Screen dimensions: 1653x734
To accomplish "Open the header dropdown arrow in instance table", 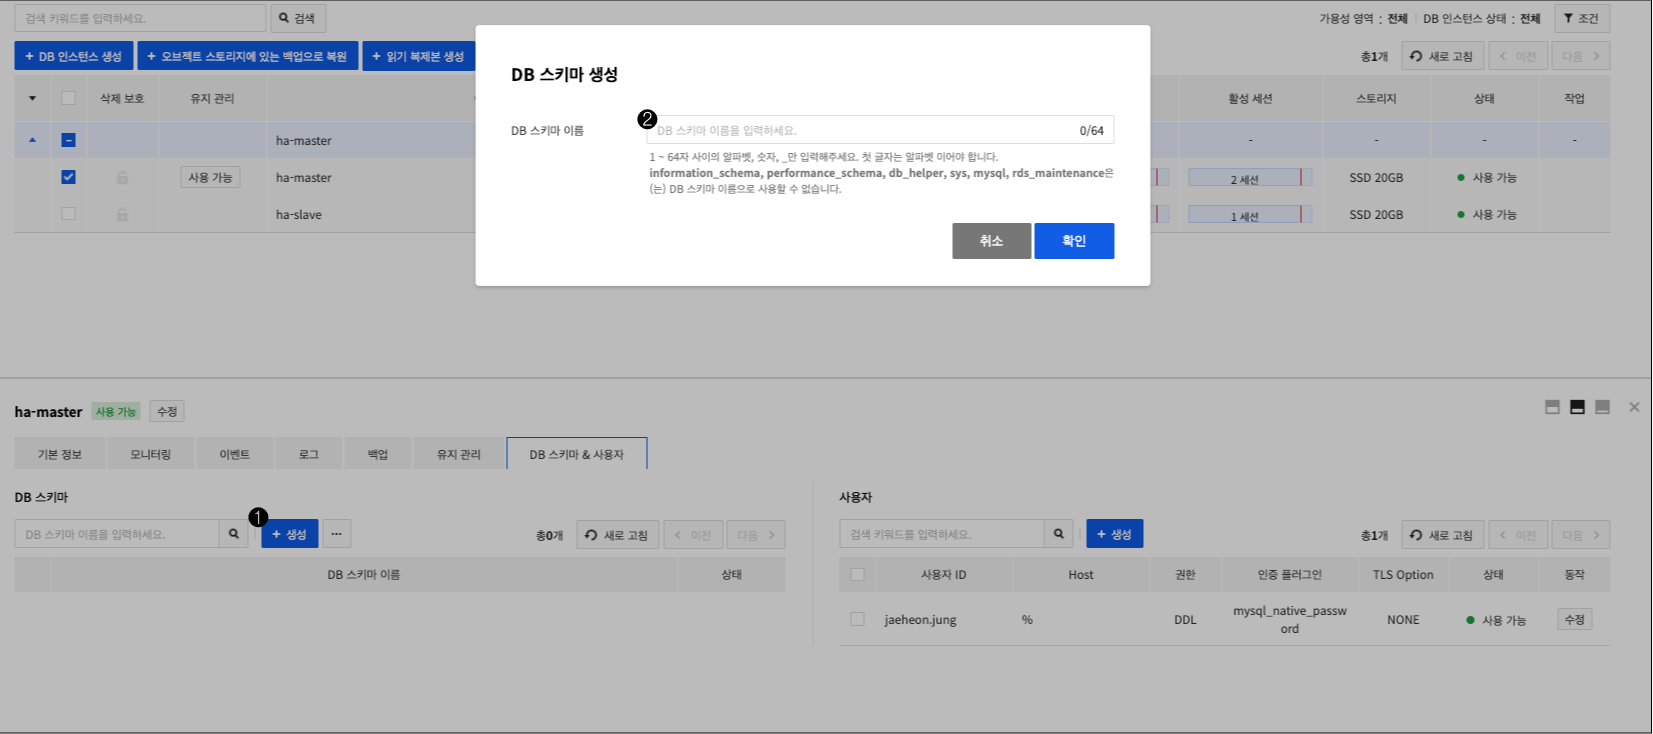I will (x=32, y=98).
